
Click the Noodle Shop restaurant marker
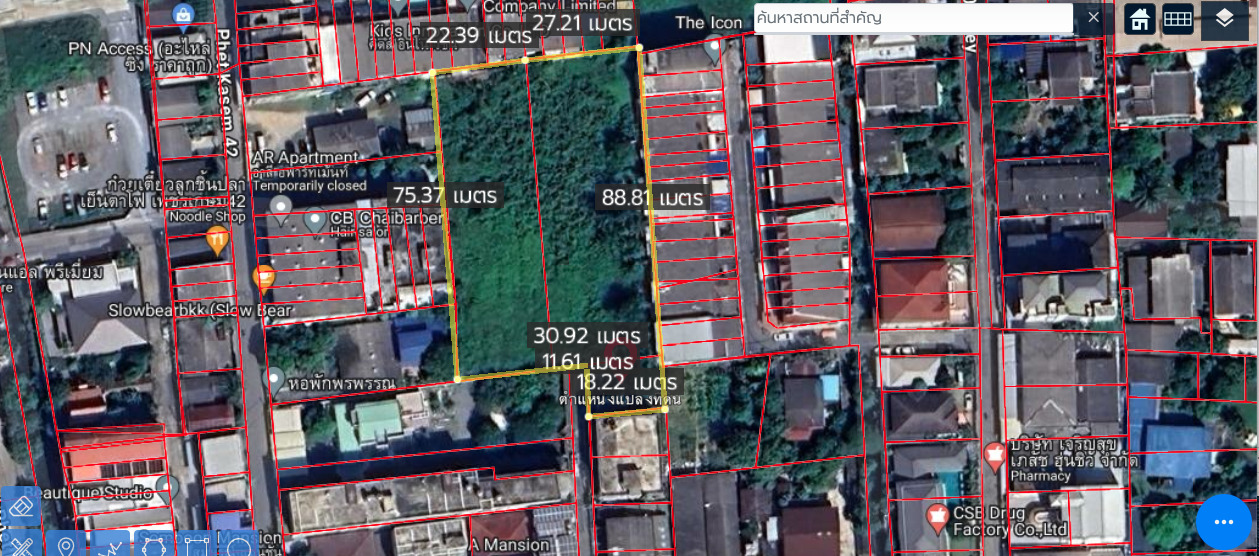pyautogui.click(x=217, y=240)
